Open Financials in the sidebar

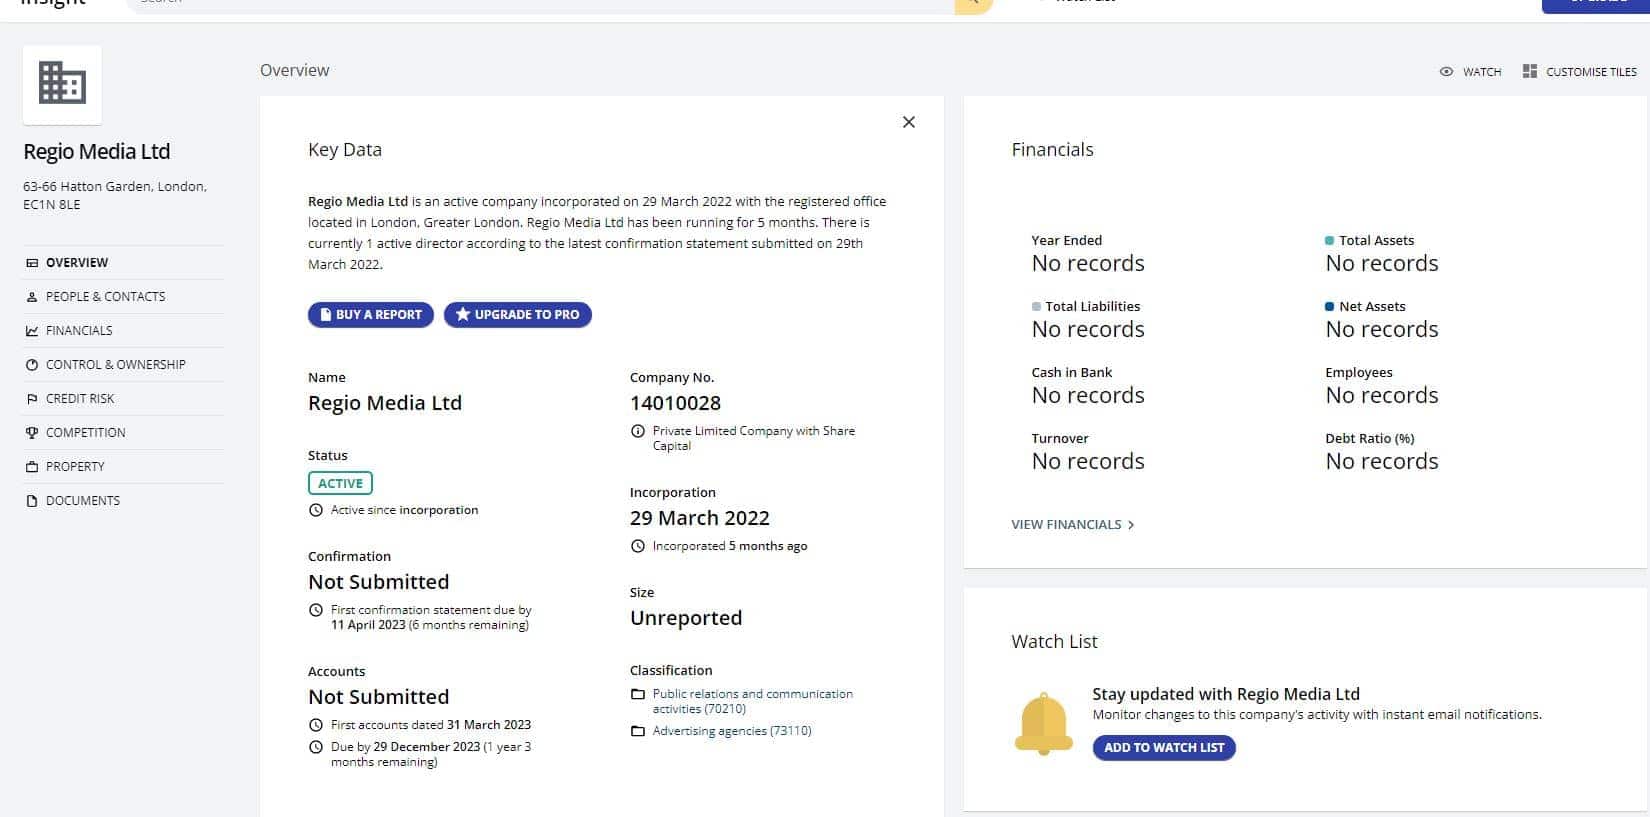tap(79, 331)
